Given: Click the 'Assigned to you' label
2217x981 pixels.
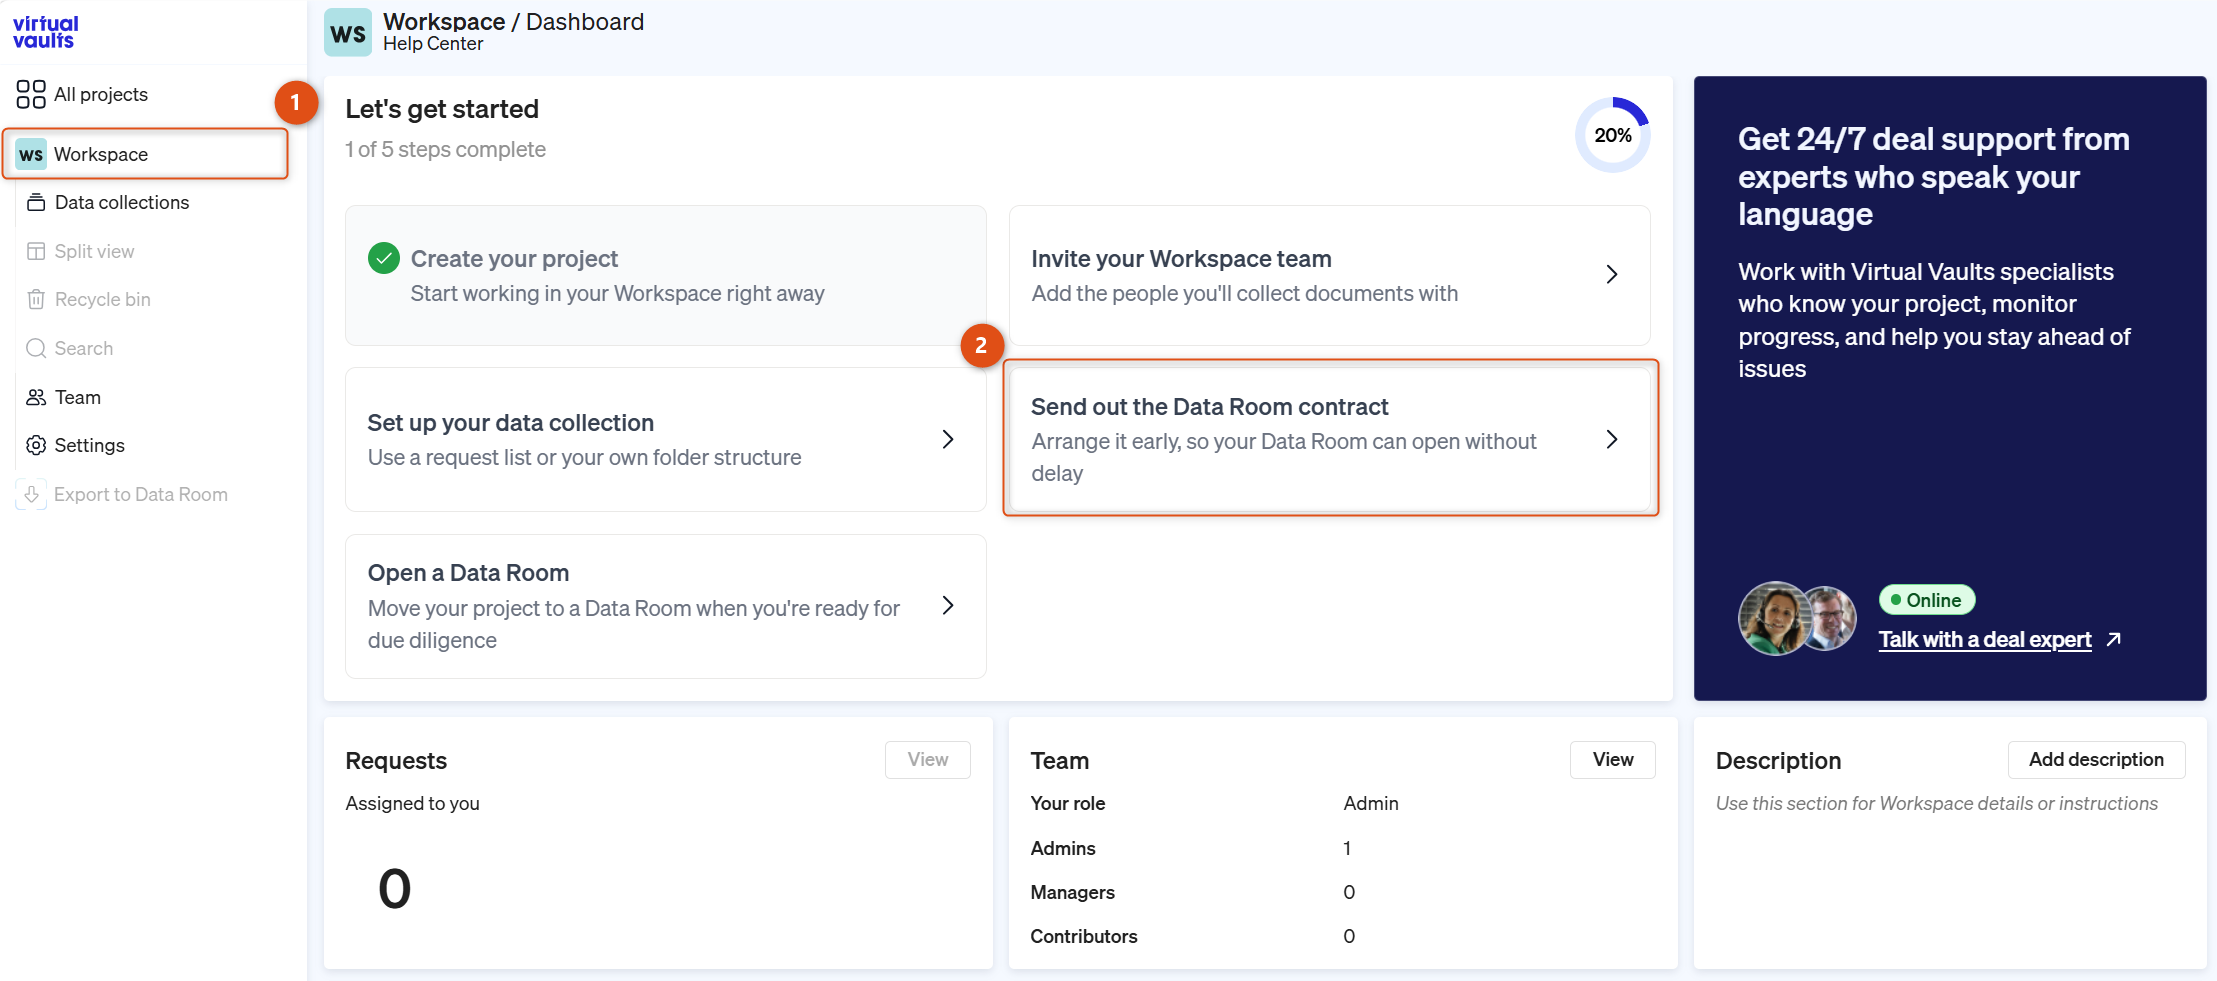Looking at the screenshot, I should [x=412, y=803].
